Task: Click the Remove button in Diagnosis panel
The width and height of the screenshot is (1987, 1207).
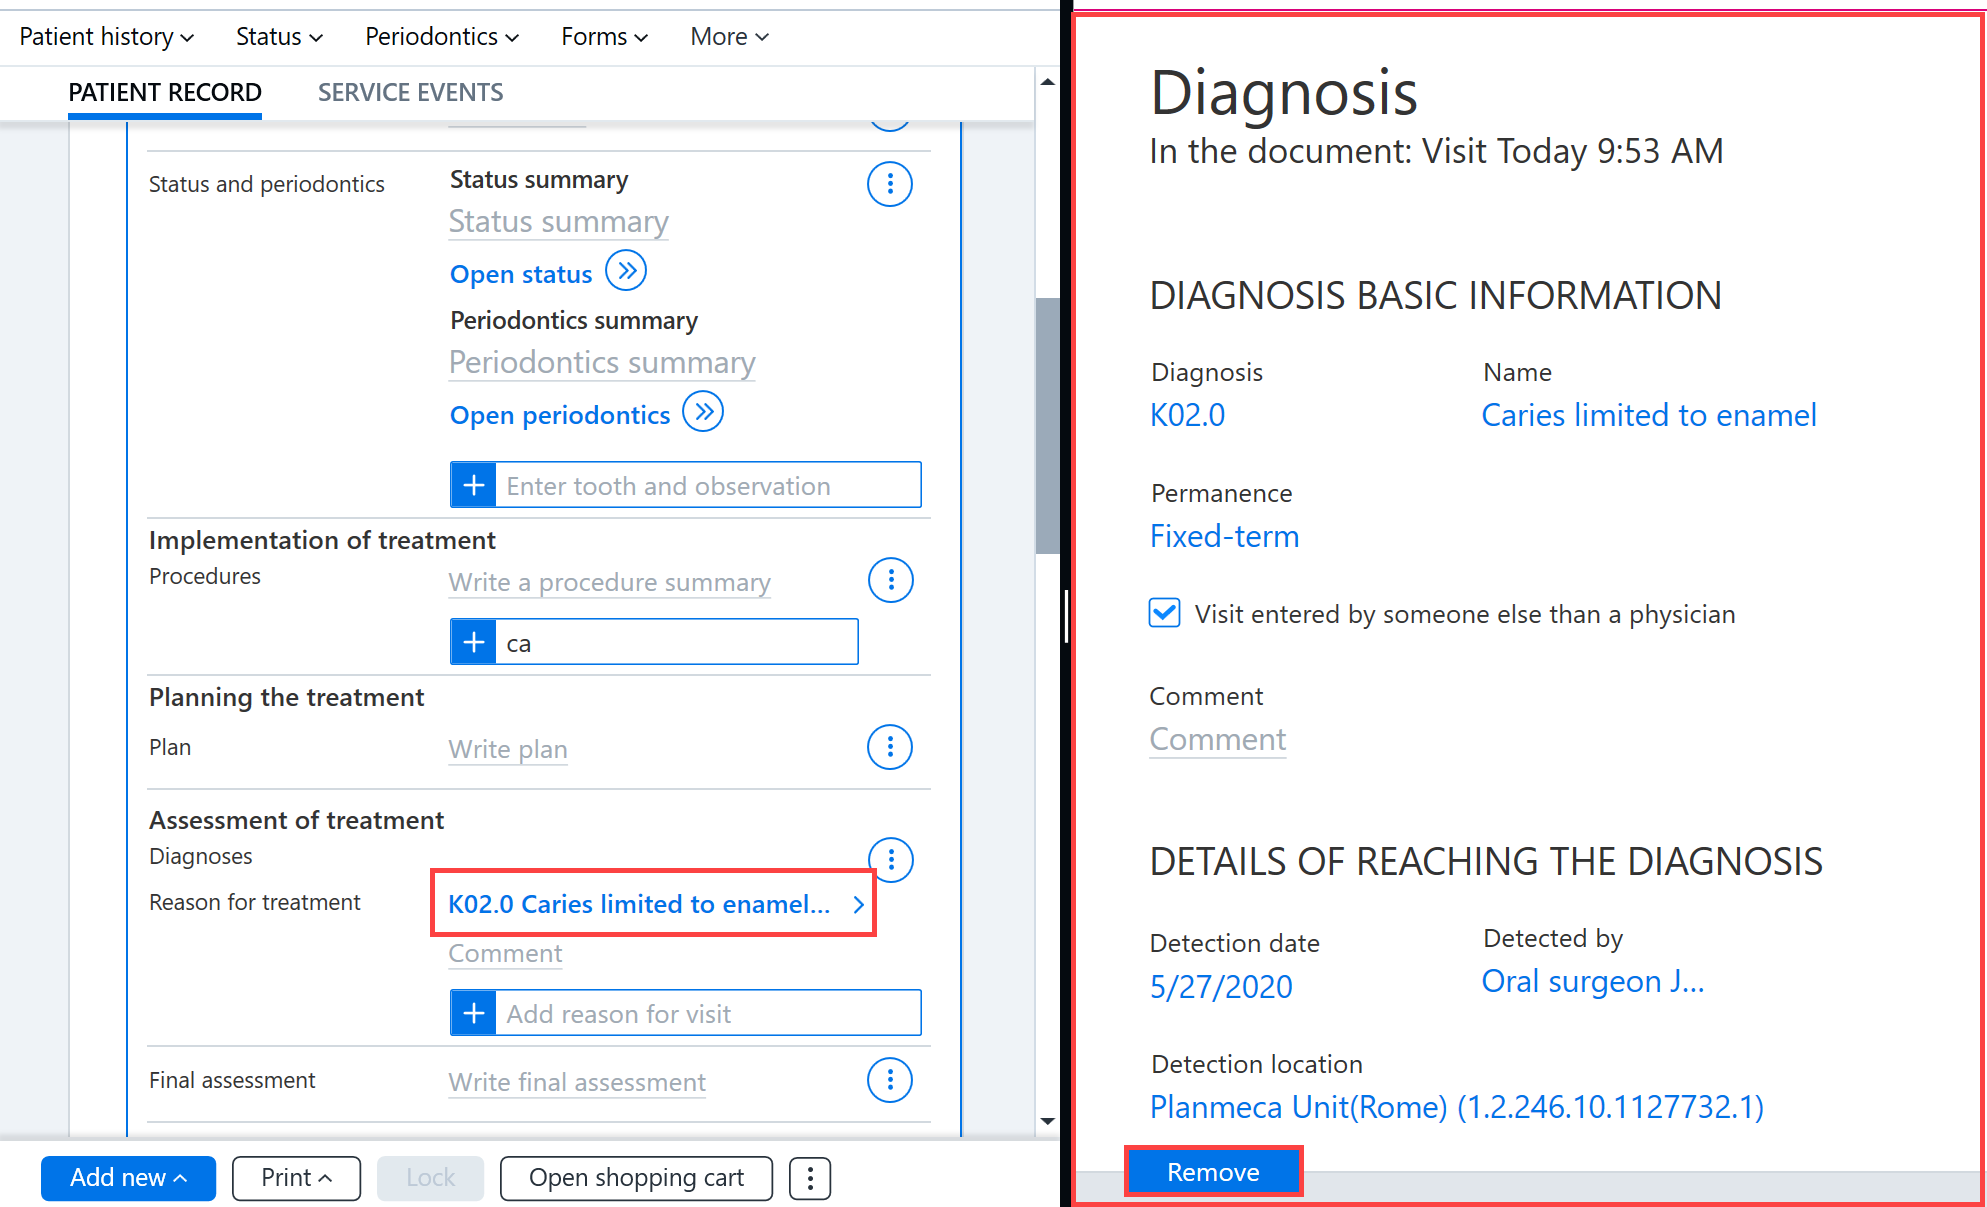Action: (1213, 1172)
